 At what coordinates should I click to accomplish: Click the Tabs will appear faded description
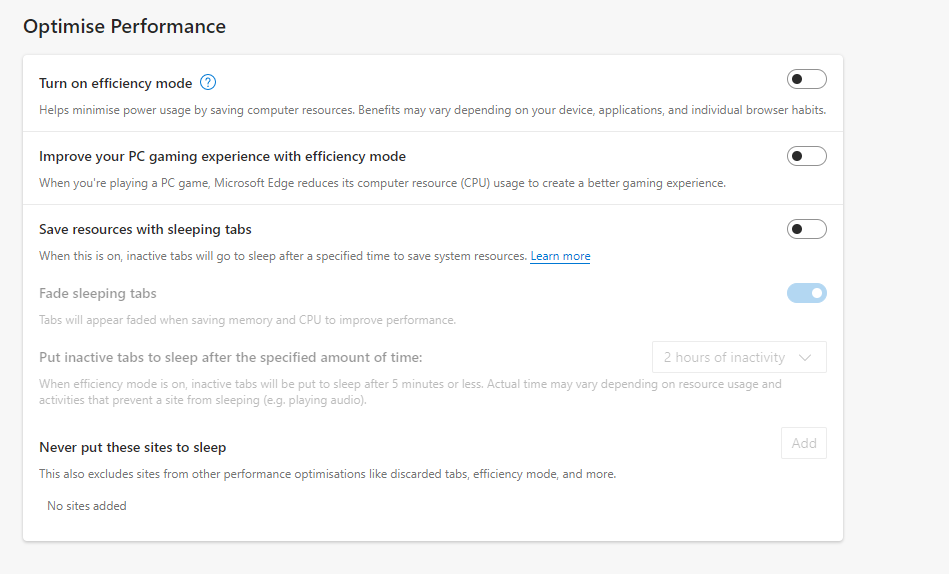click(247, 320)
